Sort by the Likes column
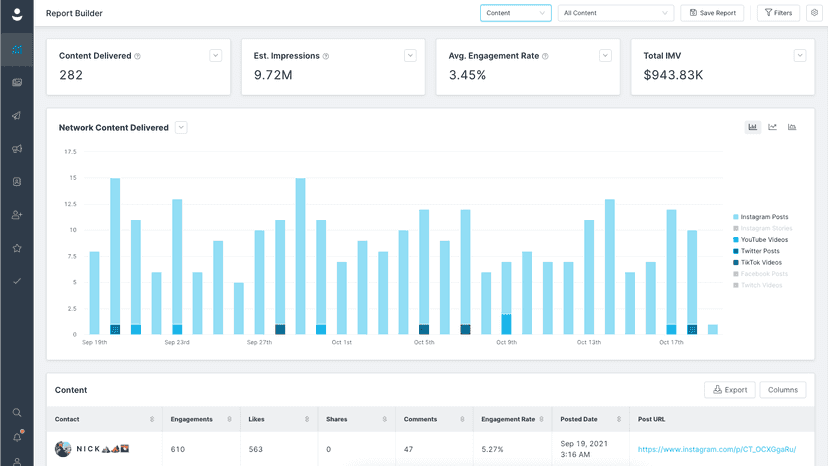 [x=307, y=419]
